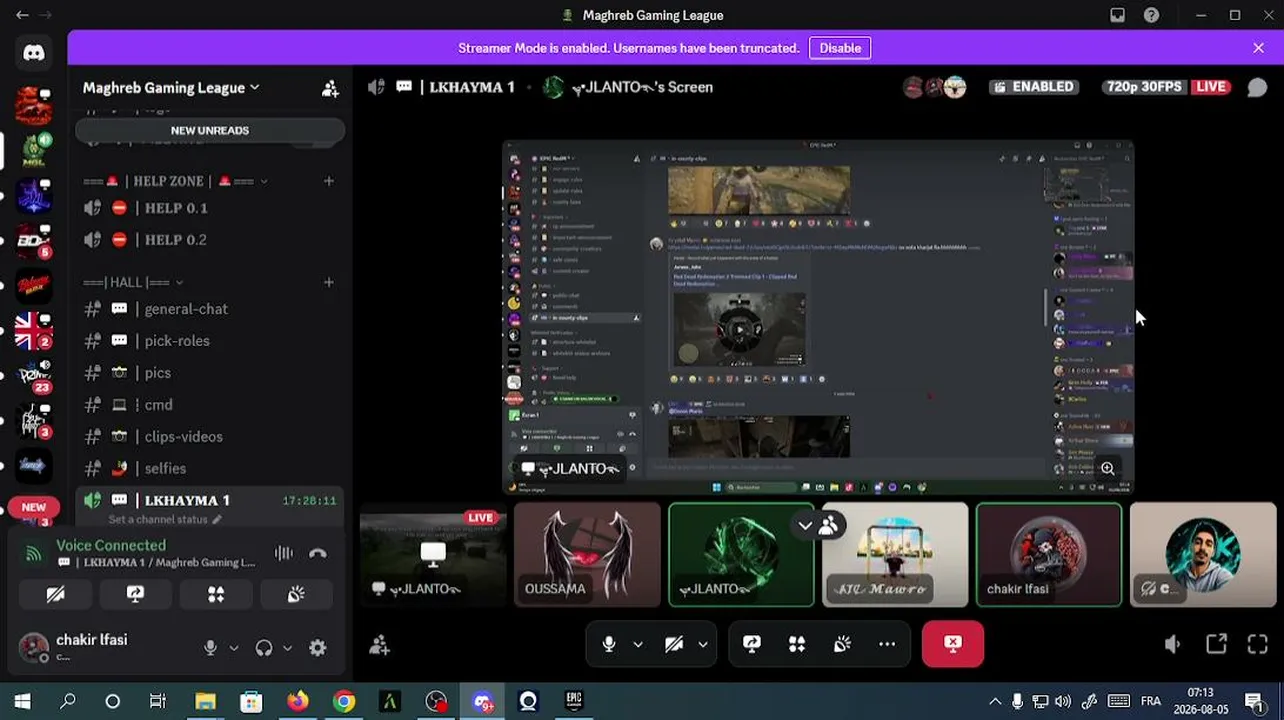The height and width of the screenshot is (720, 1284).
Task: Open JLANTO's LIVE stream thumbnail
Action: click(x=433, y=555)
